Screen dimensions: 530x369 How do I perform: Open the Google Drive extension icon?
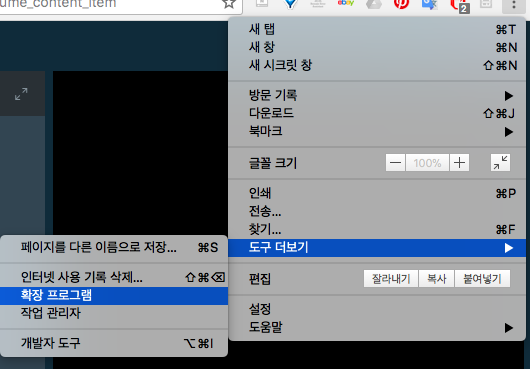(374, 3)
